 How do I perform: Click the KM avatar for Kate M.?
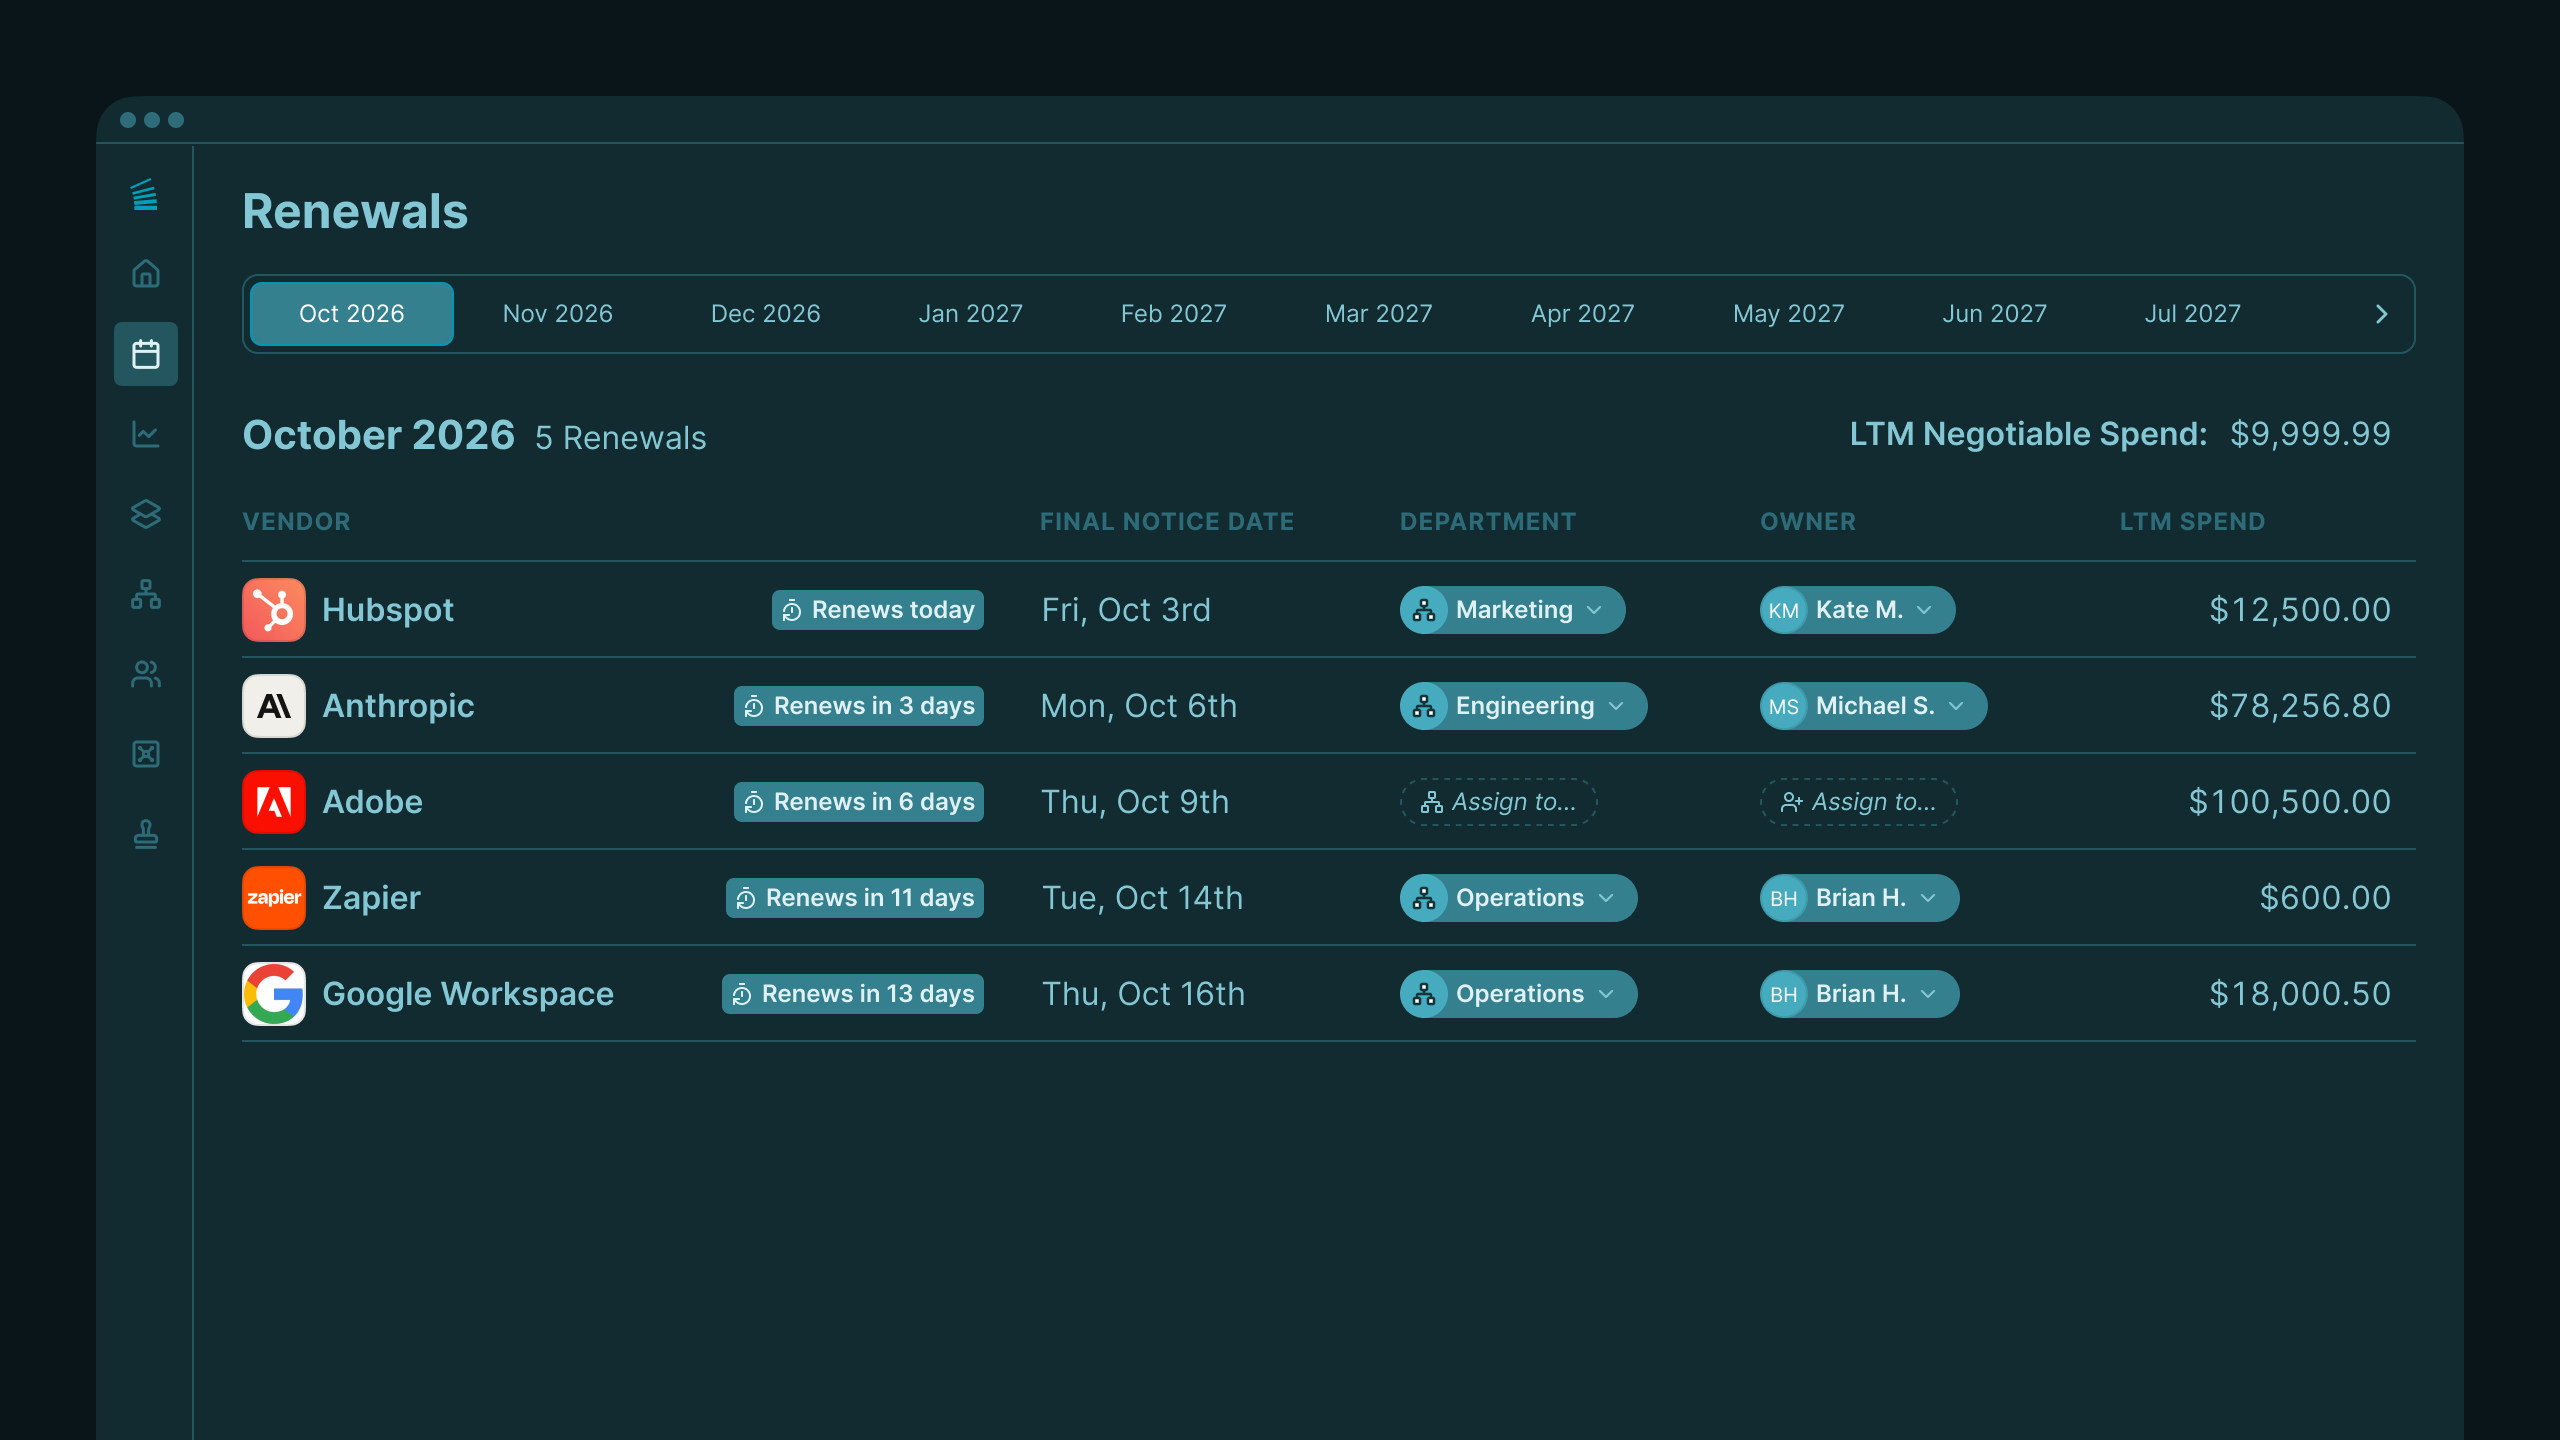click(1784, 610)
